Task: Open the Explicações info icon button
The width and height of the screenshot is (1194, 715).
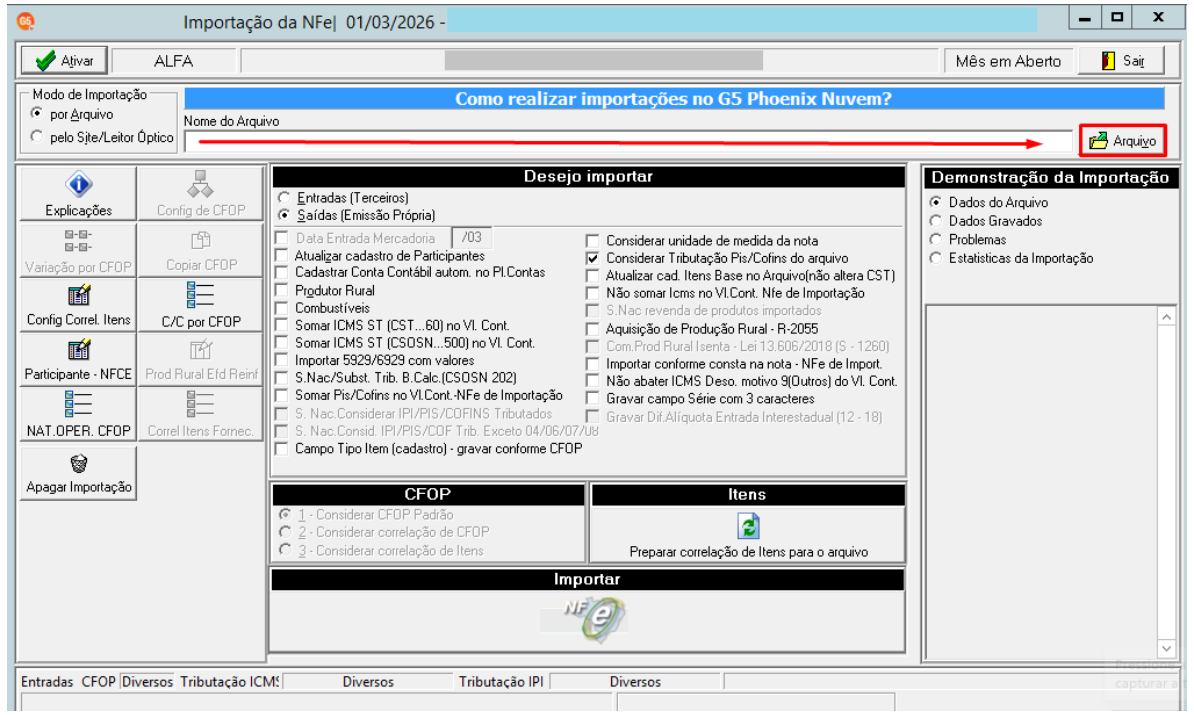Action: (78, 194)
